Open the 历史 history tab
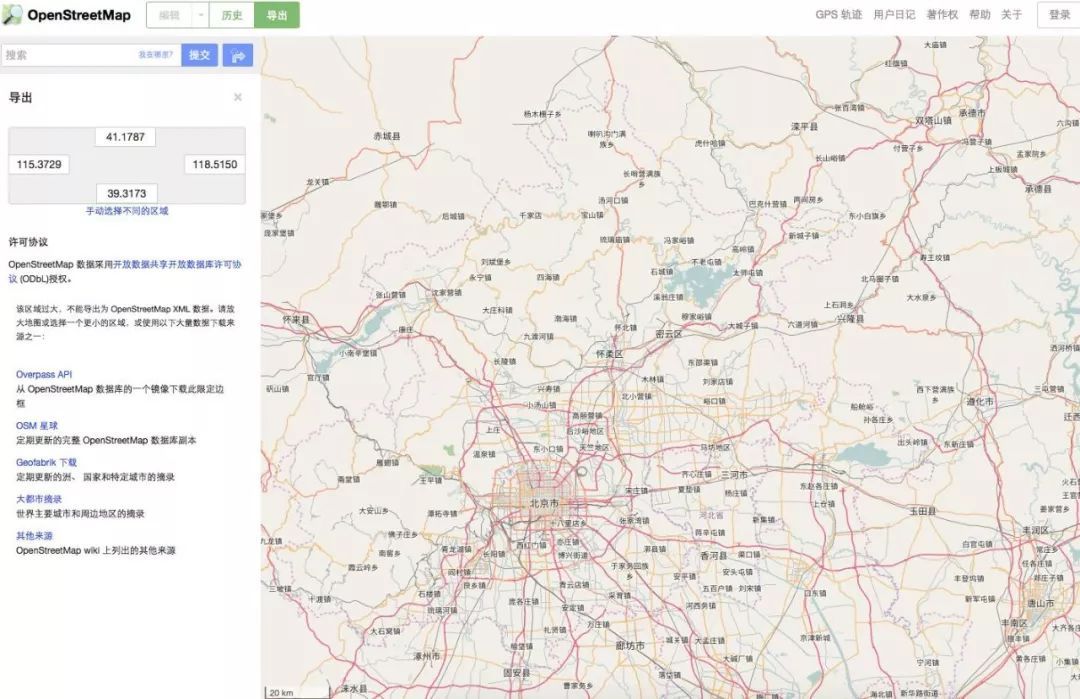1080x699 pixels. (232, 15)
